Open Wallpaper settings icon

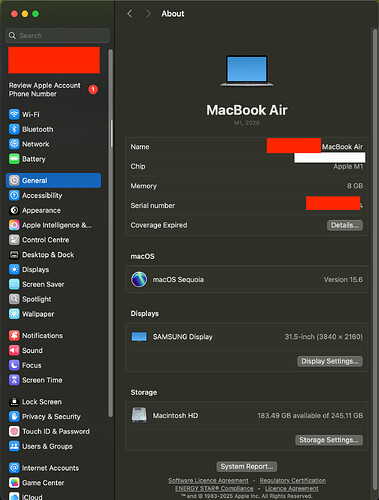tap(14, 314)
